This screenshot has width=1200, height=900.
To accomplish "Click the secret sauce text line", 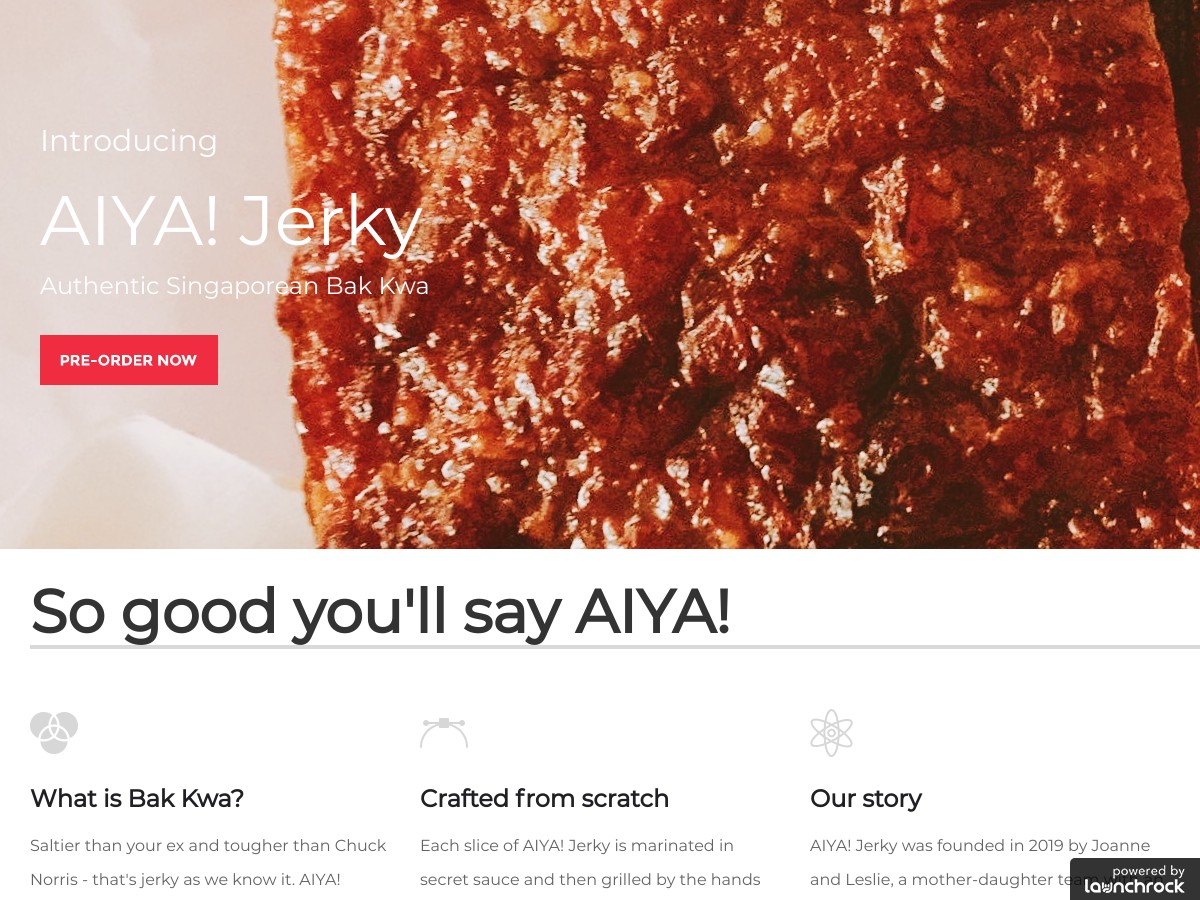I will [x=590, y=880].
